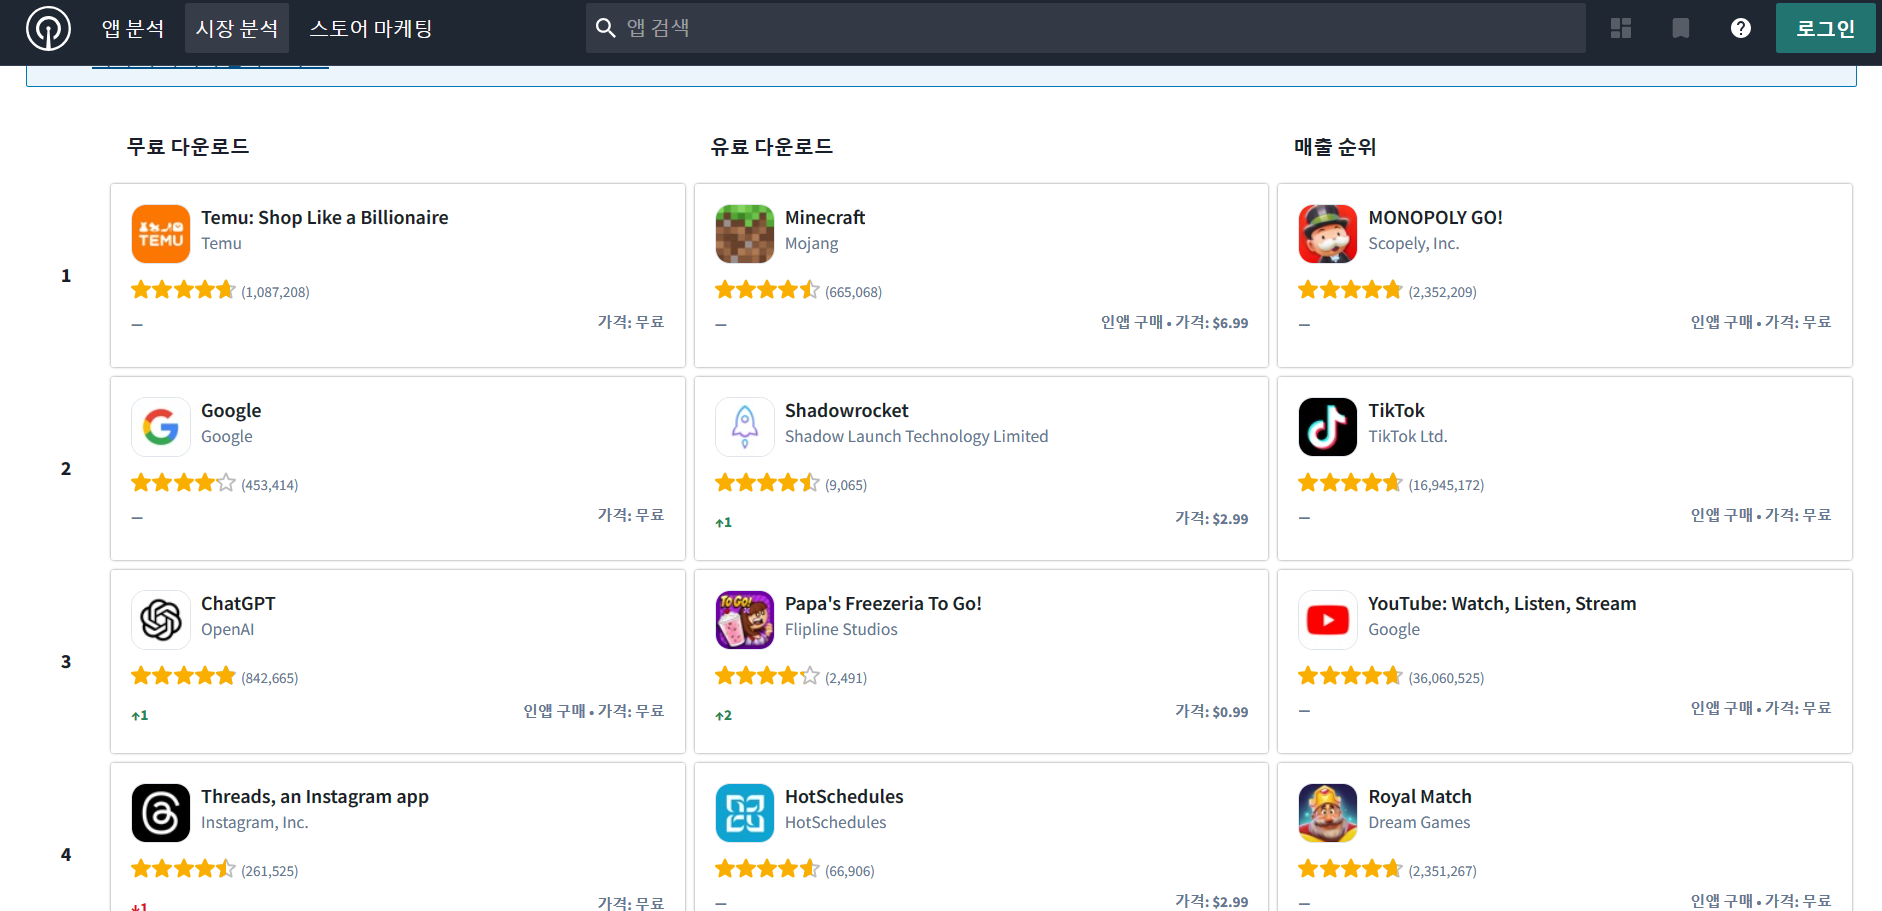Open the ChatGPT app icon
This screenshot has height=911, width=1882.
(x=161, y=620)
